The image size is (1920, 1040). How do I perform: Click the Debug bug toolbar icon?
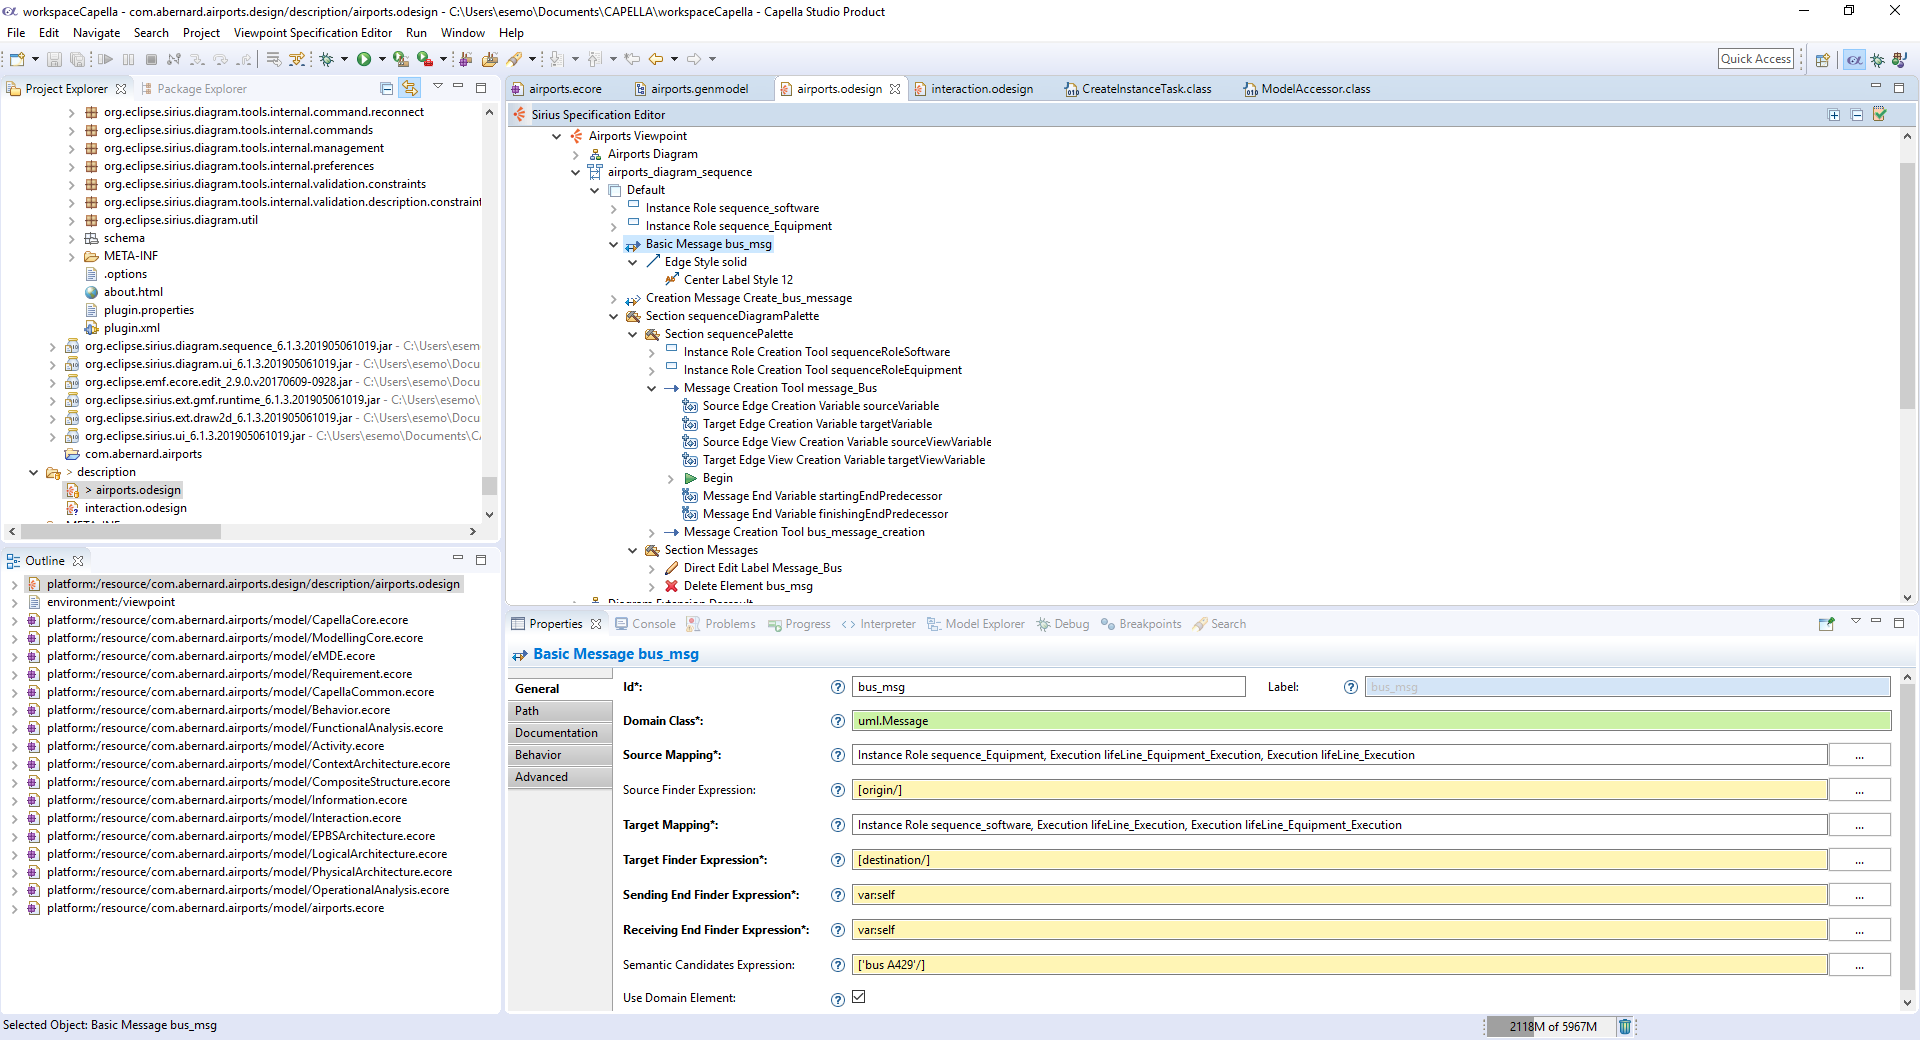point(326,60)
